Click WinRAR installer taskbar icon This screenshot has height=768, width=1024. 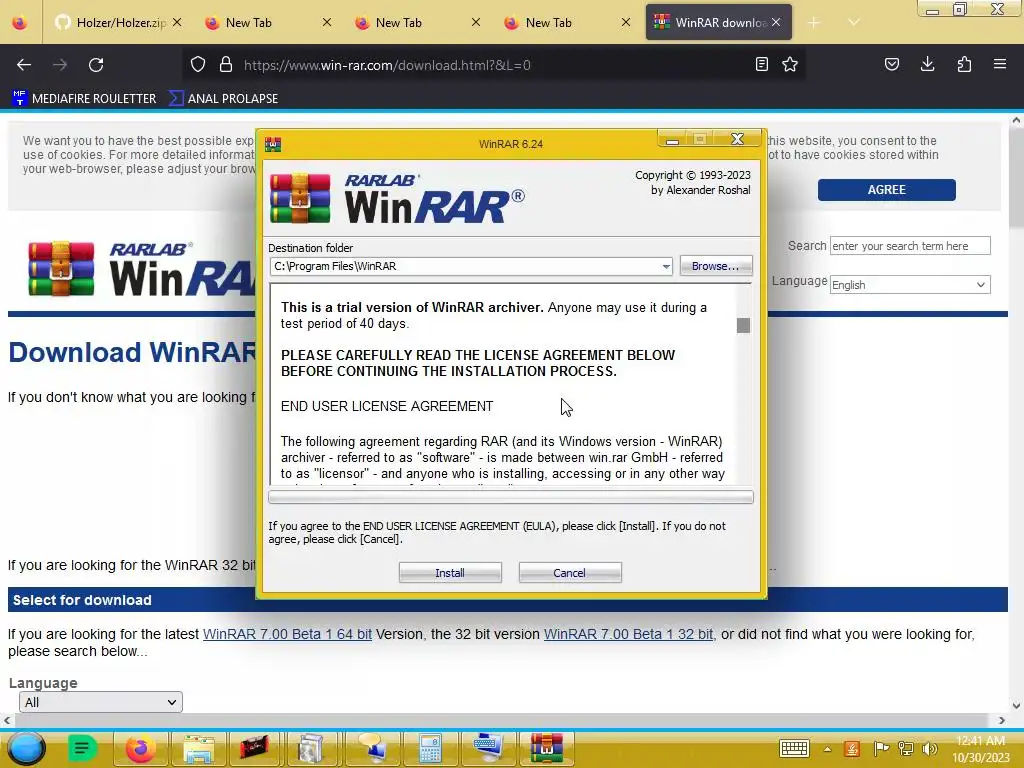pyautogui.click(x=547, y=748)
